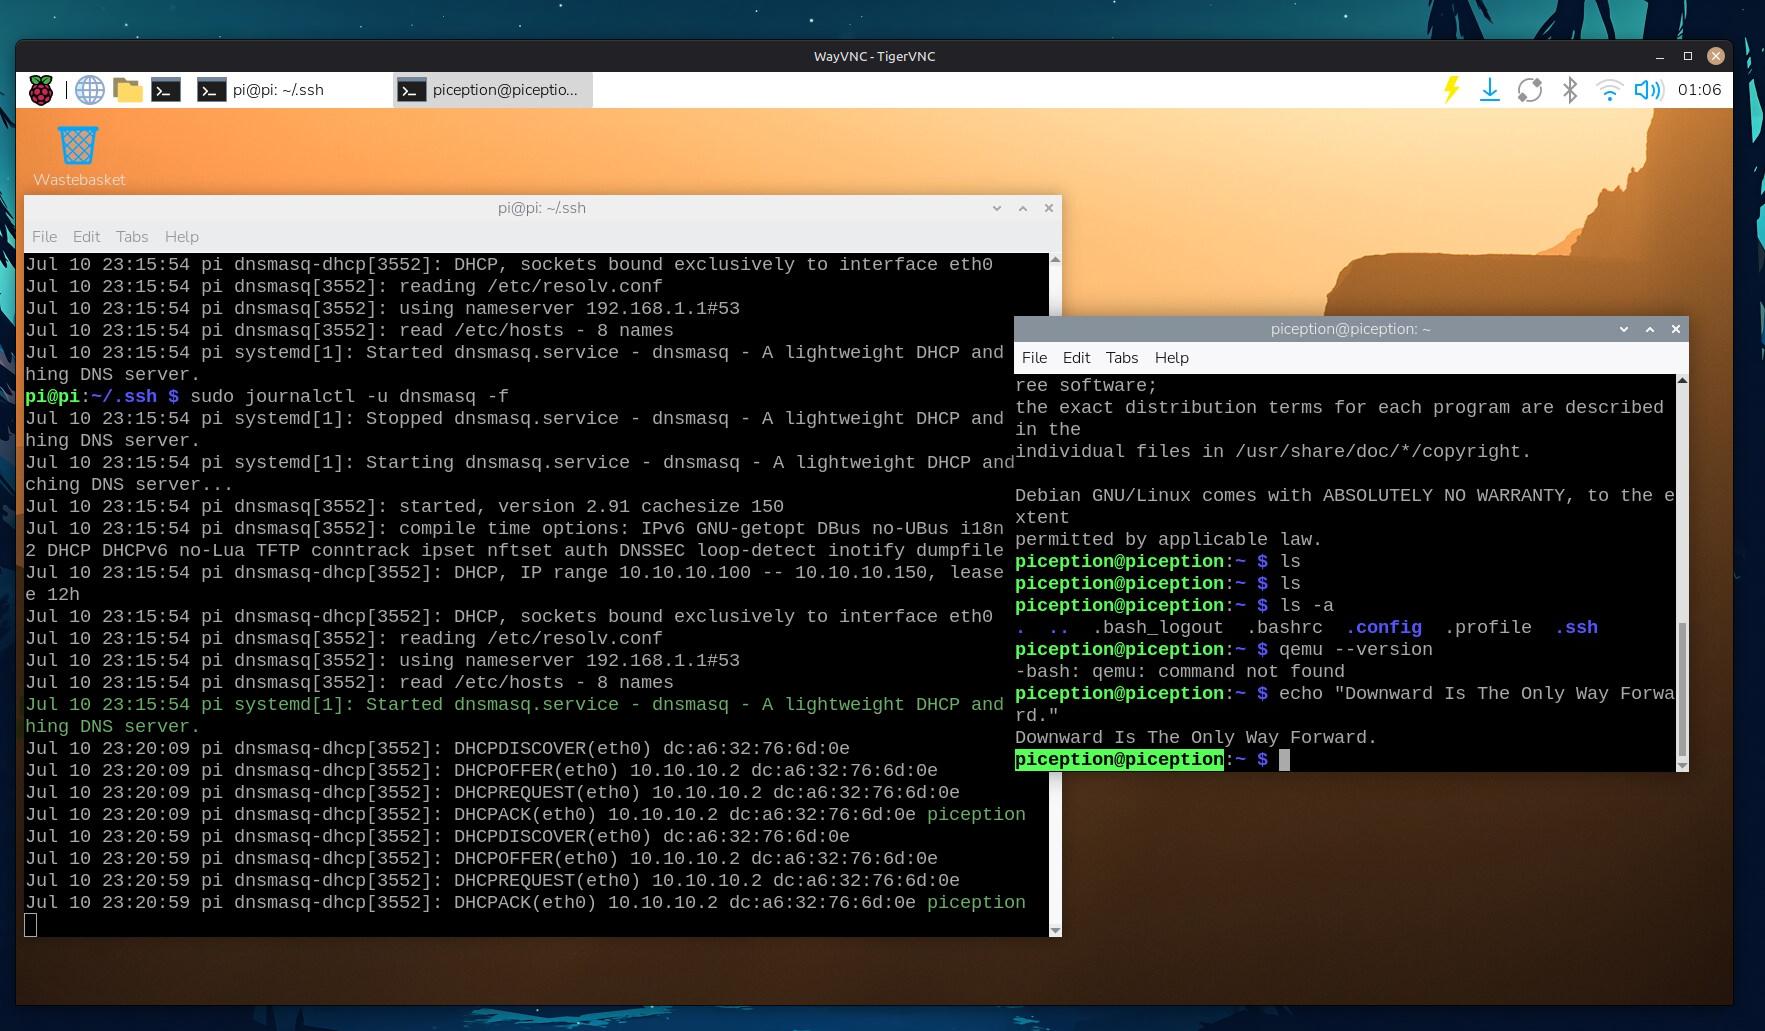Open the Bluetooth tray menu
Image resolution: width=1765 pixels, height=1031 pixels.
pyautogui.click(x=1570, y=90)
